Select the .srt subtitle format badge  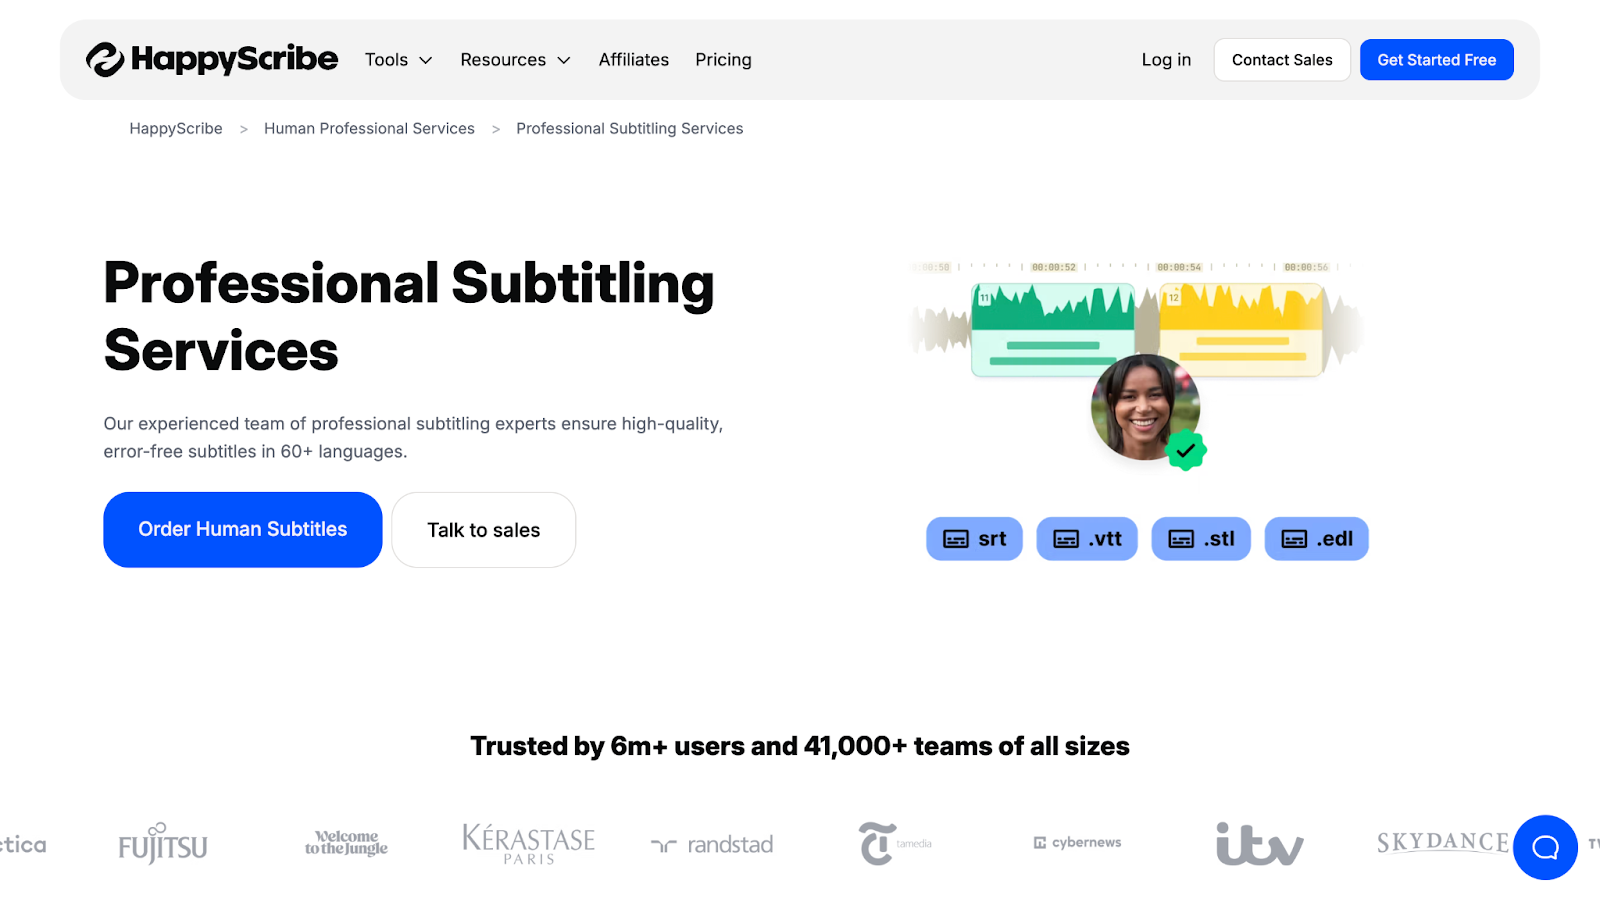click(973, 538)
